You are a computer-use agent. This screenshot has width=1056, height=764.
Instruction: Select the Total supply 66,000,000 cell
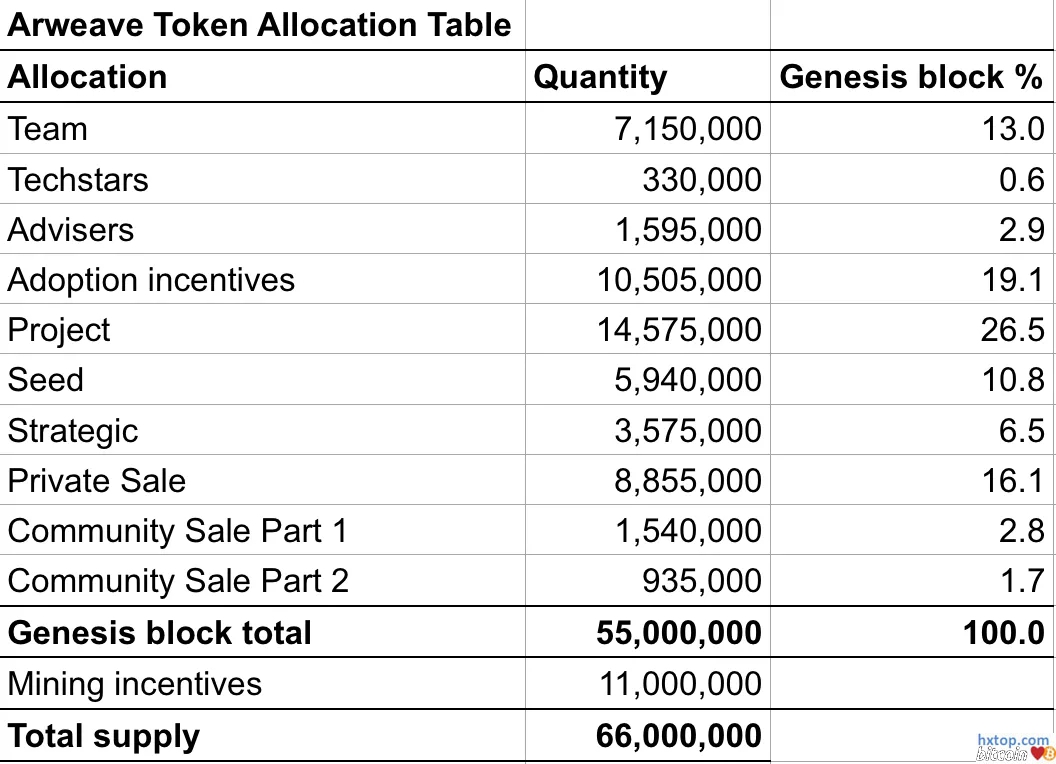(x=678, y=737)
